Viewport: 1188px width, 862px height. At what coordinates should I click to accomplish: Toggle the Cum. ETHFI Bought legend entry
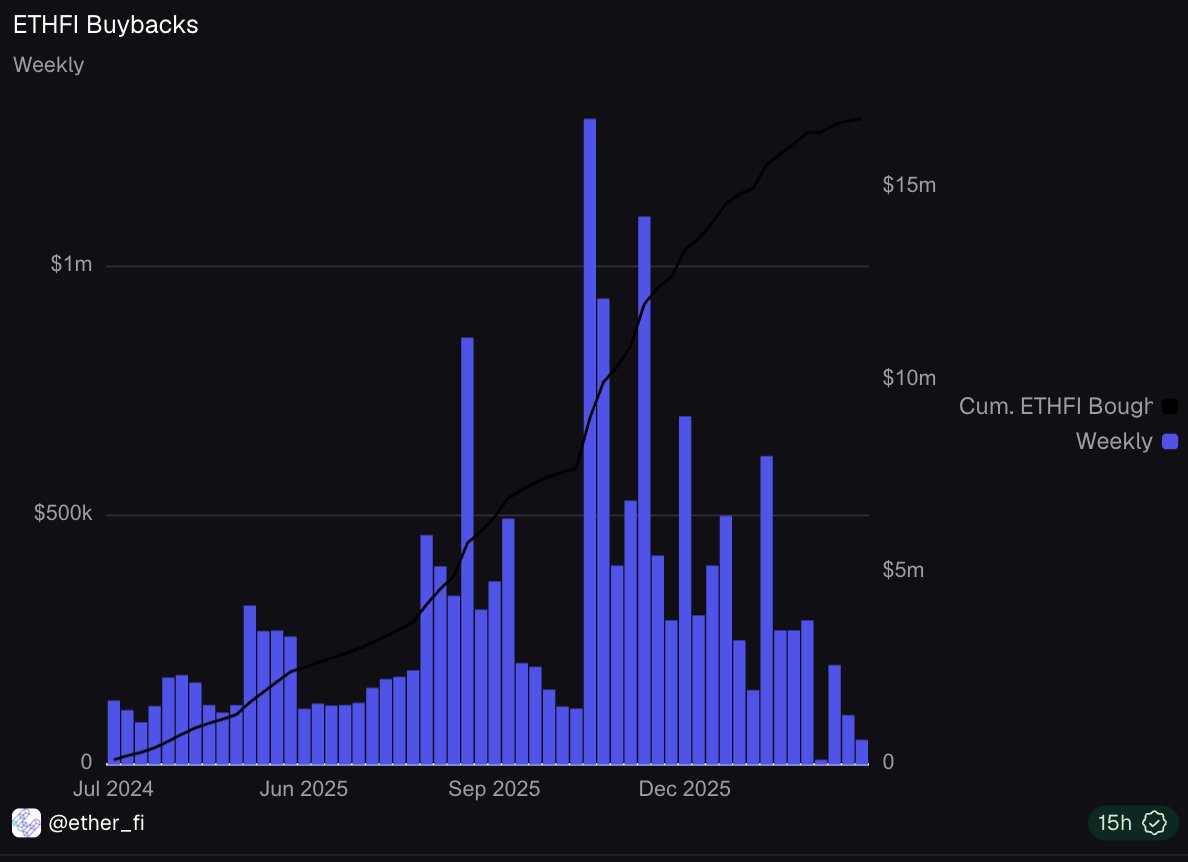tap(1068, 406)
